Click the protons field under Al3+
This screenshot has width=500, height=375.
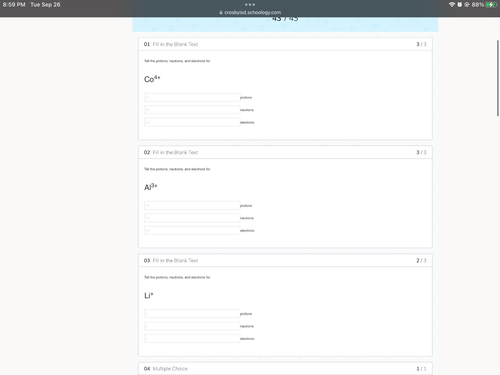point(192,205)
